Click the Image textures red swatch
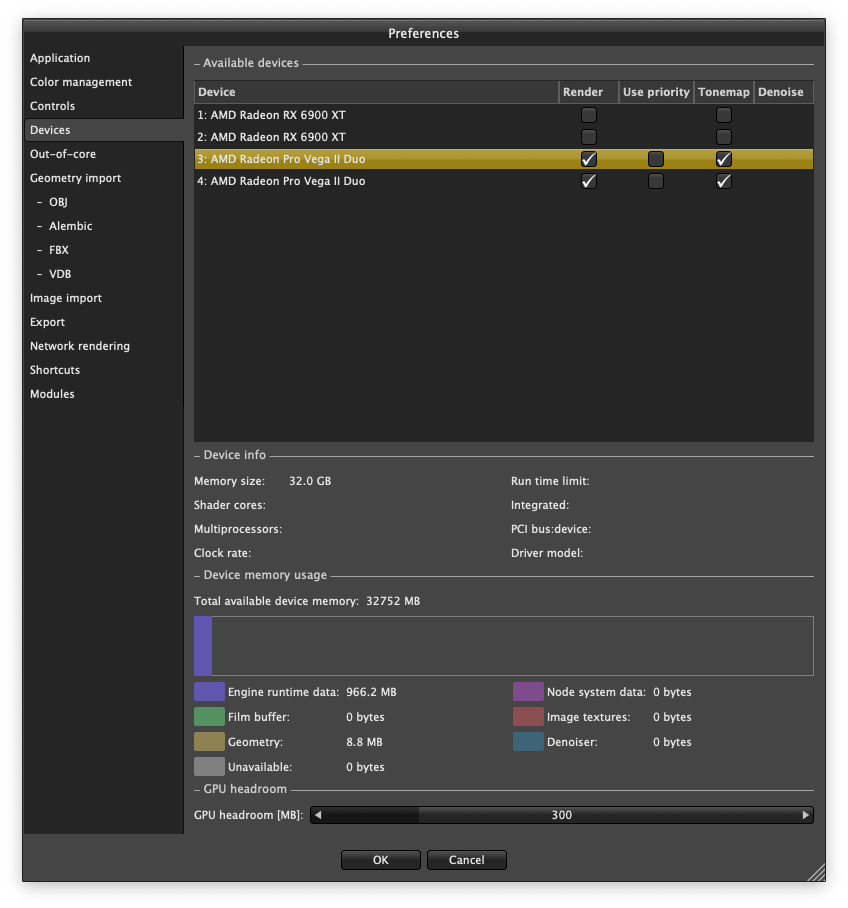The width and height of the screenshot is (848, 908). [528, 717]
